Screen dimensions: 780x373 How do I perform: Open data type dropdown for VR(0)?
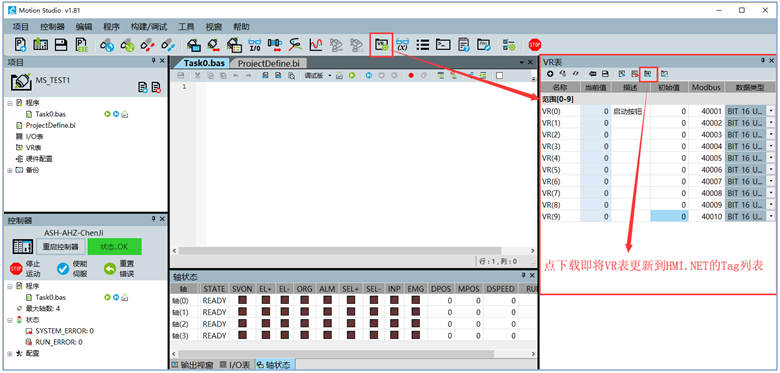[771, 111]
